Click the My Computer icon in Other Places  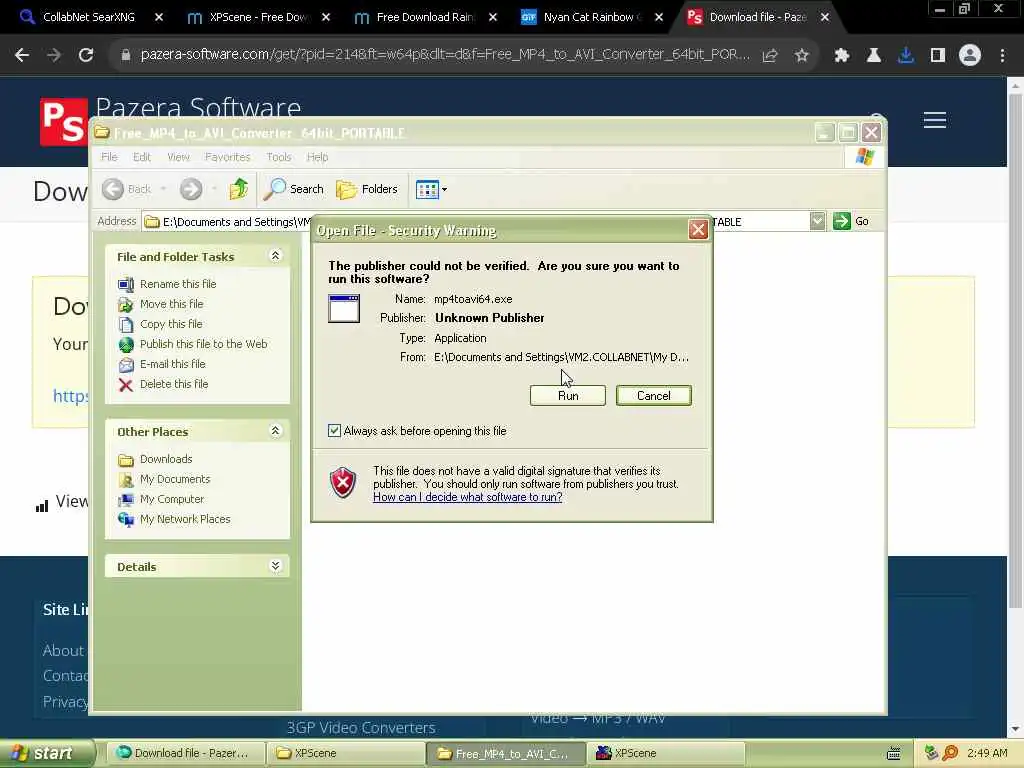pos(126,500)
